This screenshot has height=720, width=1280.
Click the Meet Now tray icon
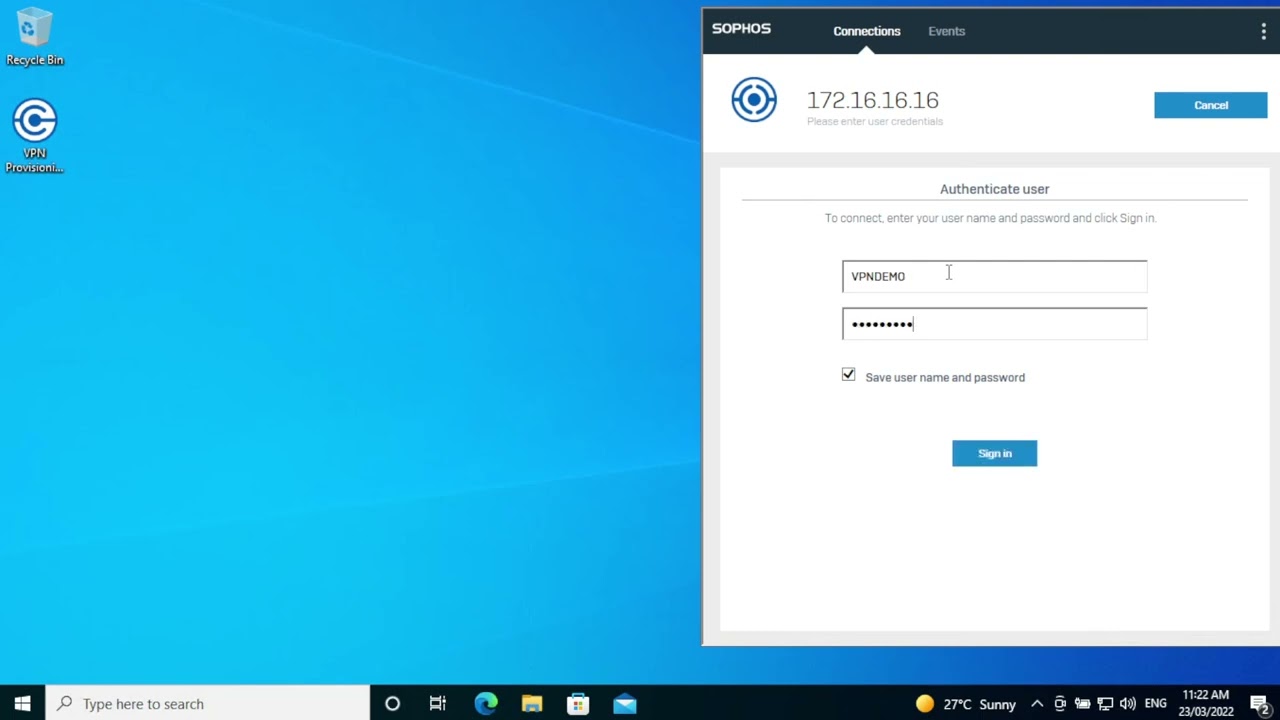[1060, 704]
